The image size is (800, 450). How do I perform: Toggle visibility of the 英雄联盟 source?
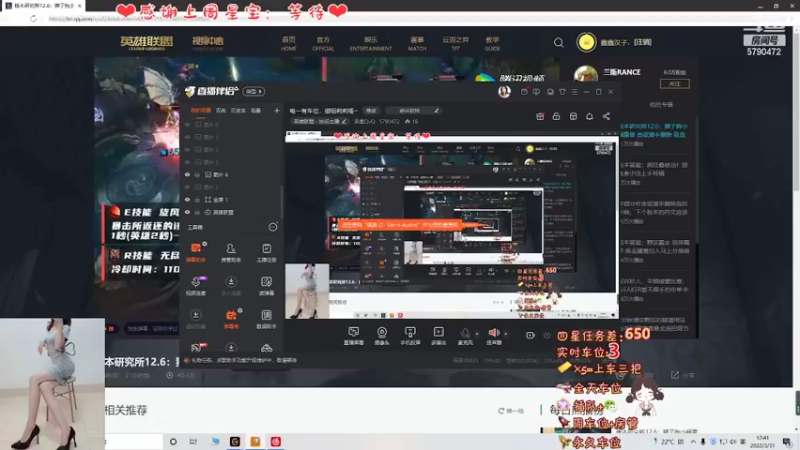187,212
